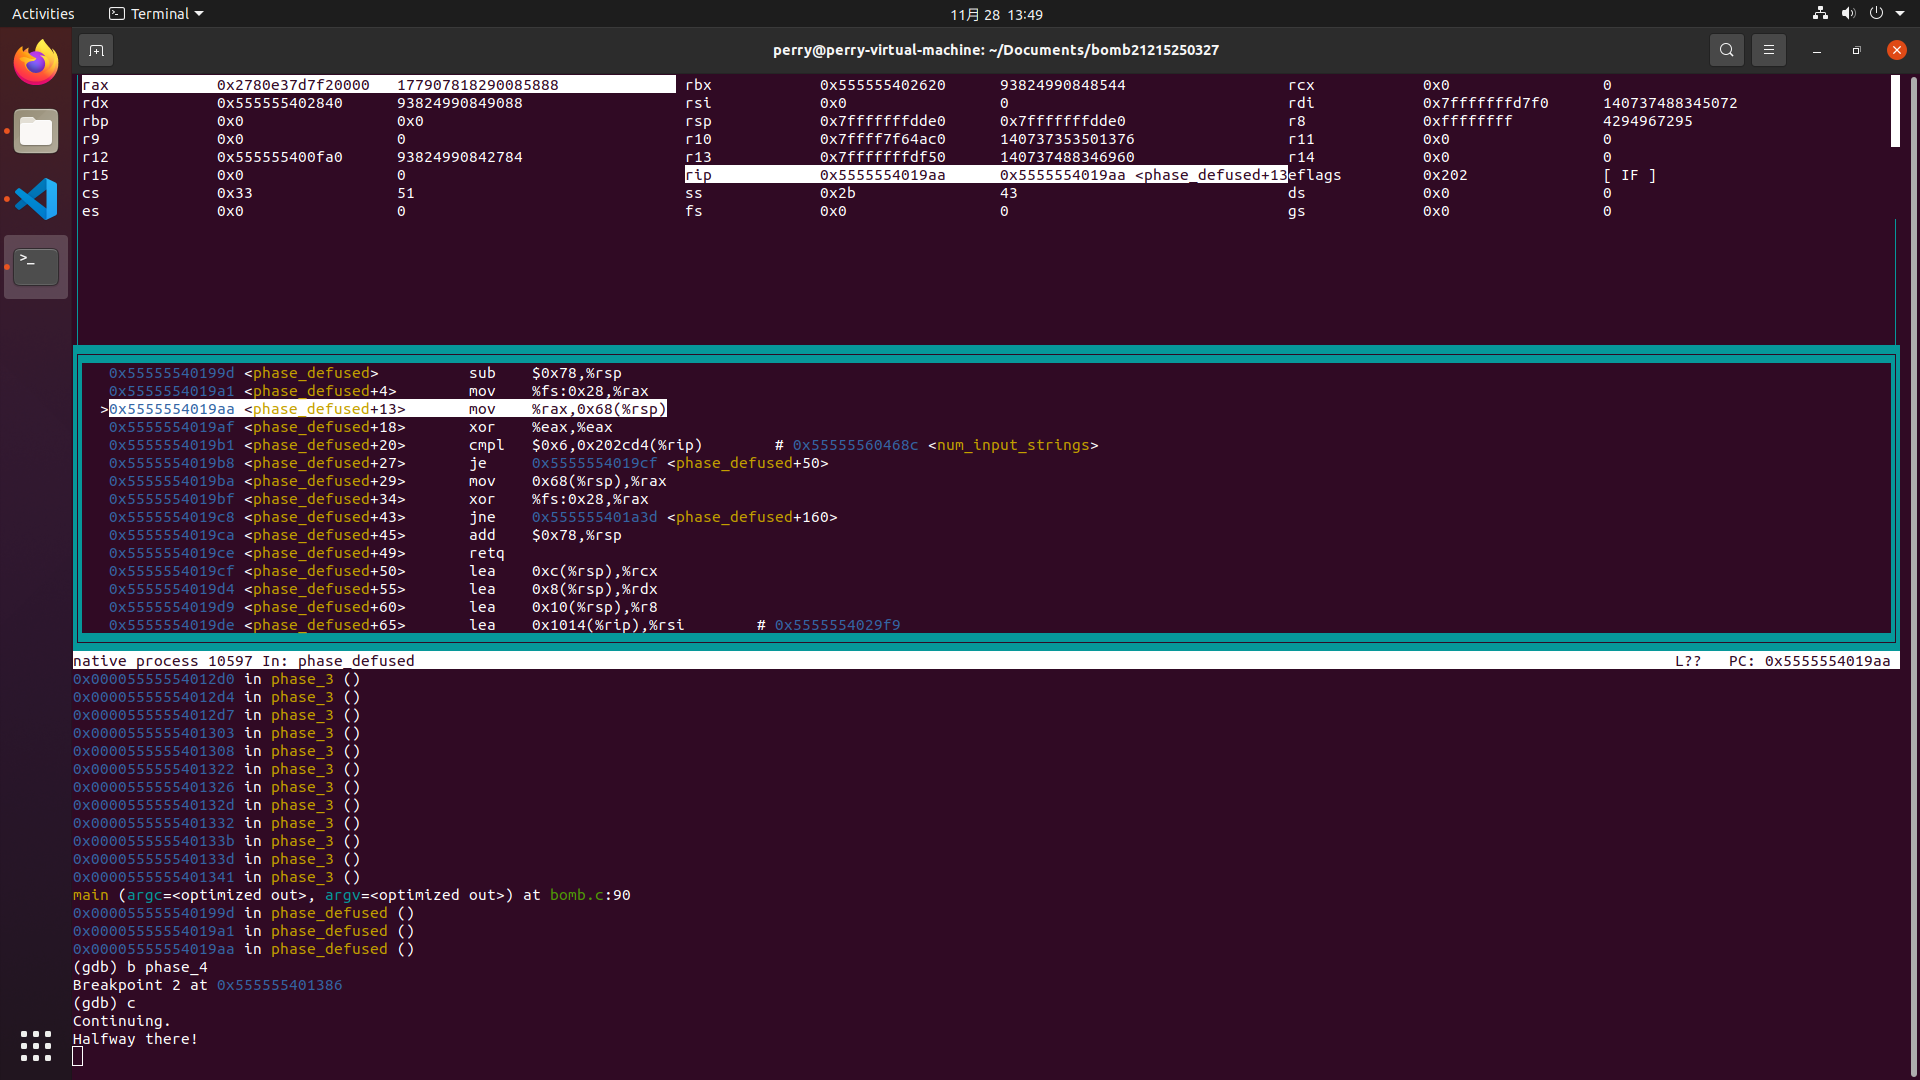This screenshot has width=1920, height=1080.
Task: Click address 0x00005555554012d0 in phase_3
Action: [153, 679]
